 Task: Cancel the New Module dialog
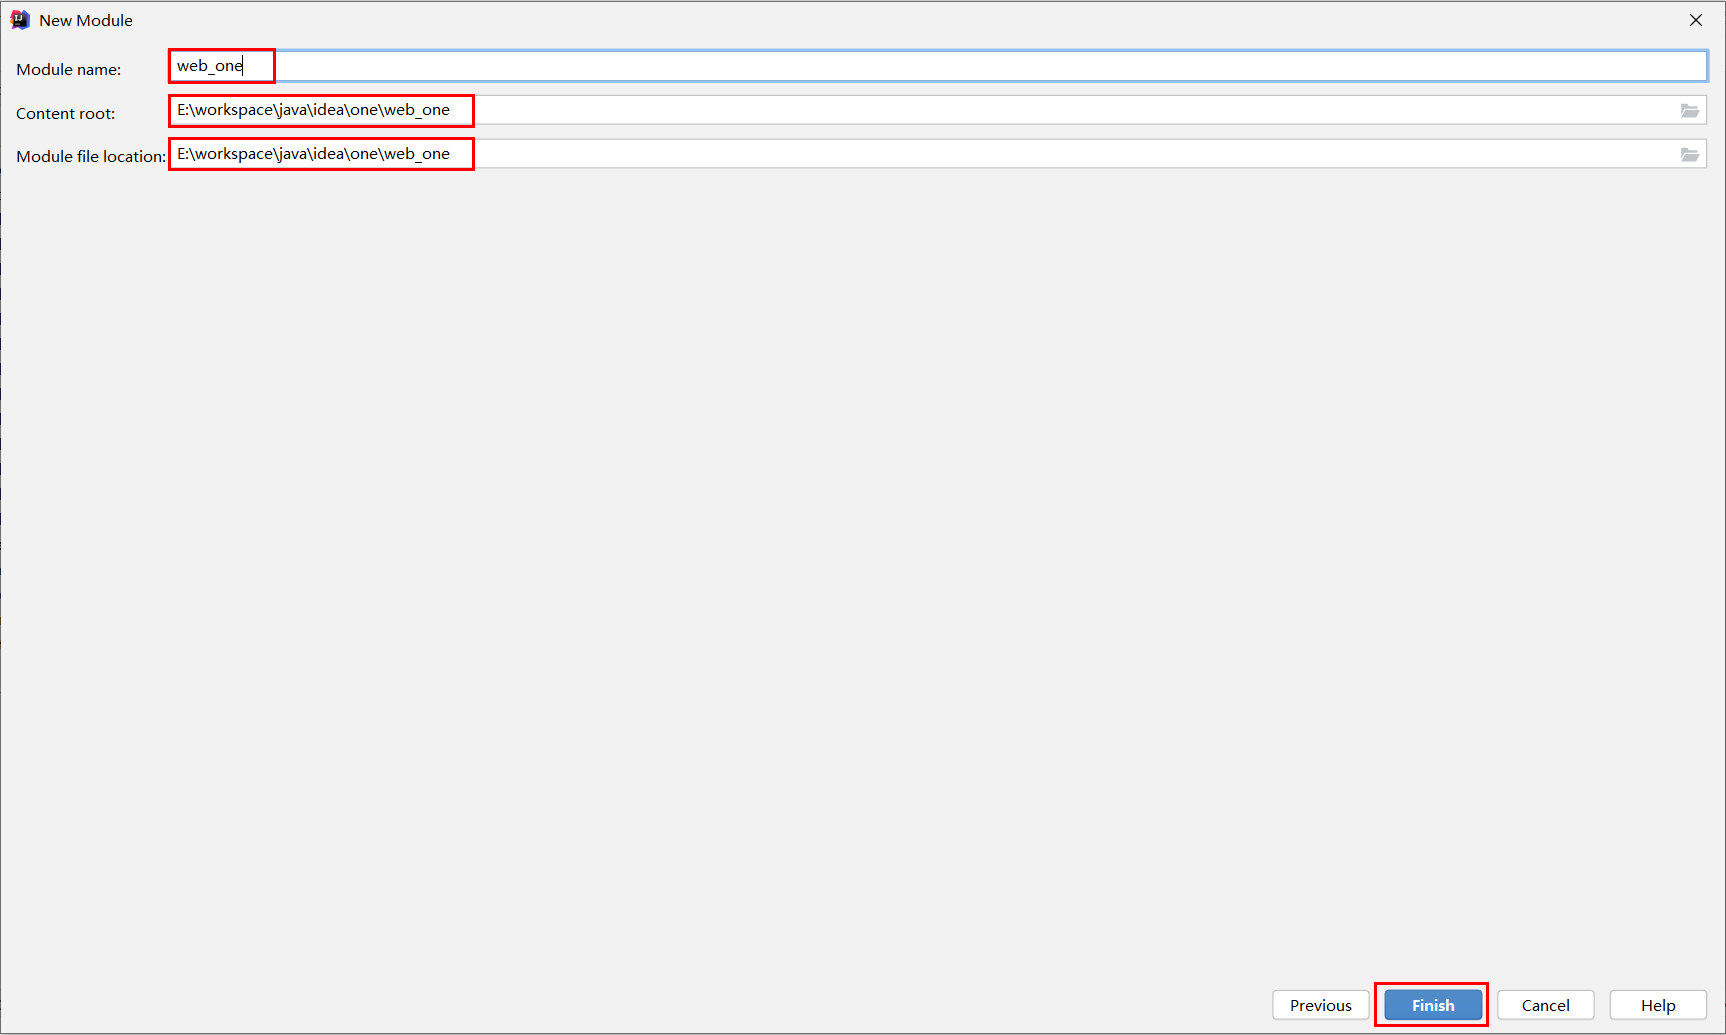click(1545, 1005)
